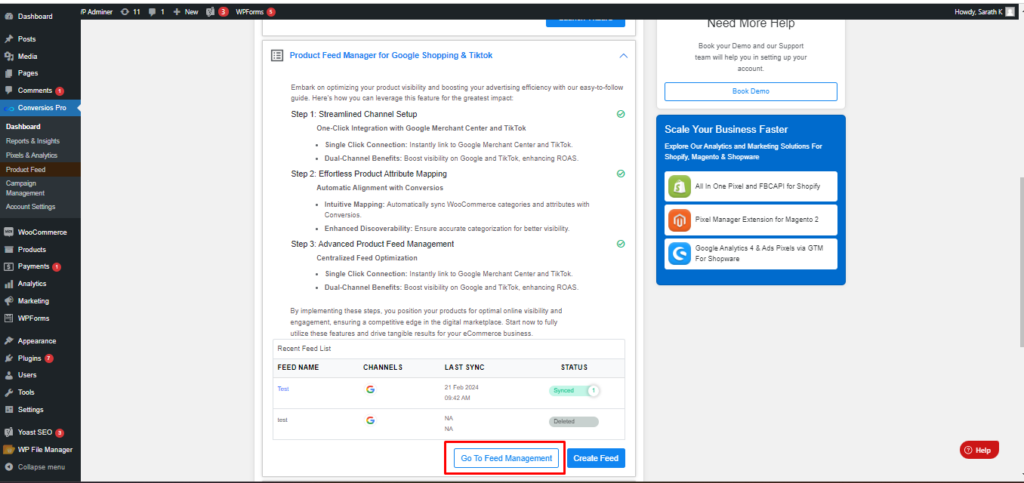Open Google Analytics 4 for Shopware card
Image resolution: width=1024 pixels, height=483 pixels.
point(750,254)
